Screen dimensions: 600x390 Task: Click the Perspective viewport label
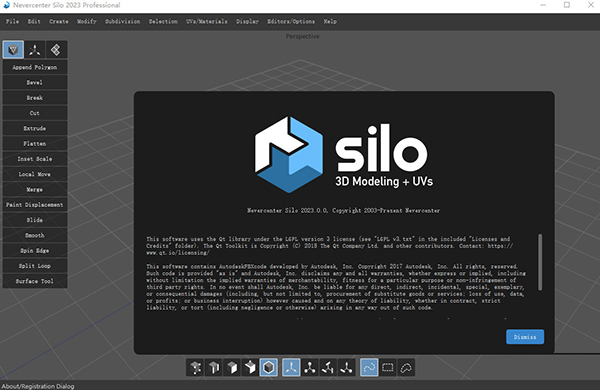302,36
